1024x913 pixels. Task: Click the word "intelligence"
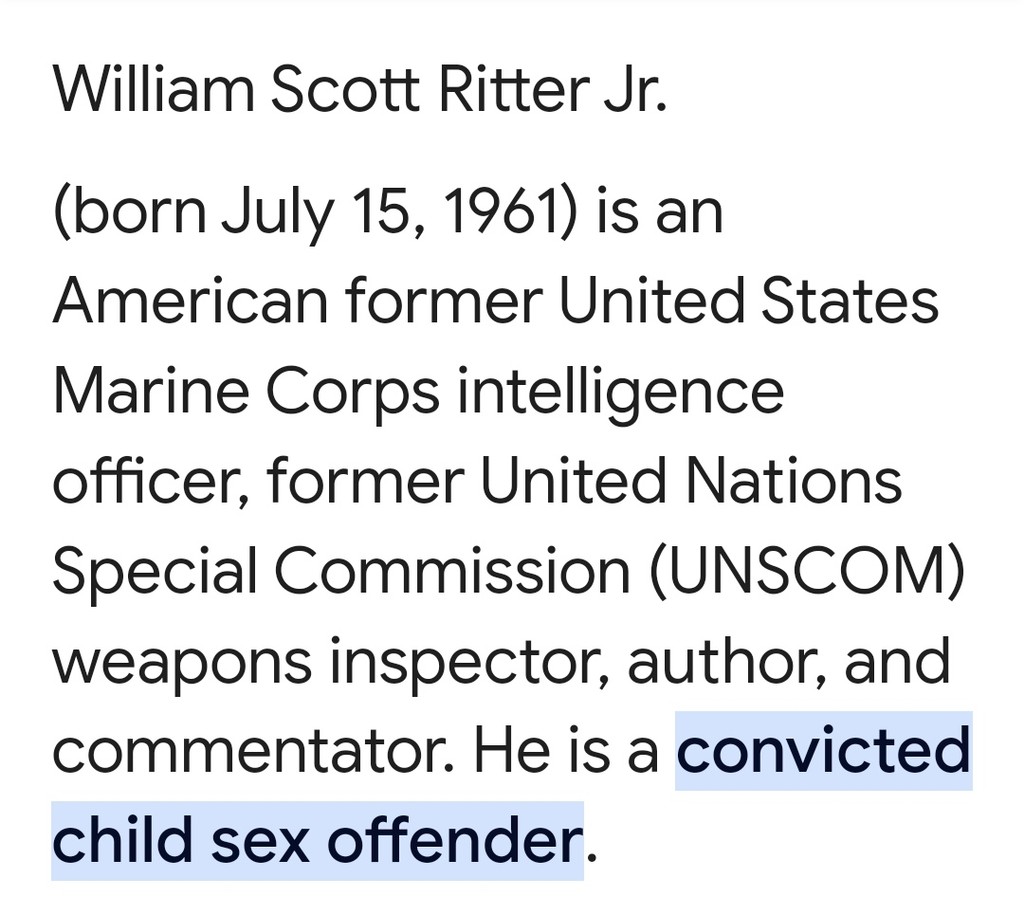621,390
